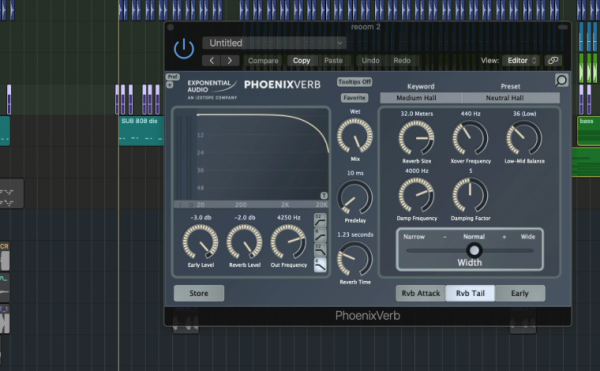Screen dimensions: 600x371
Task: Click the 4250 Hz frequency value
Action: click(x=289, y=217)
